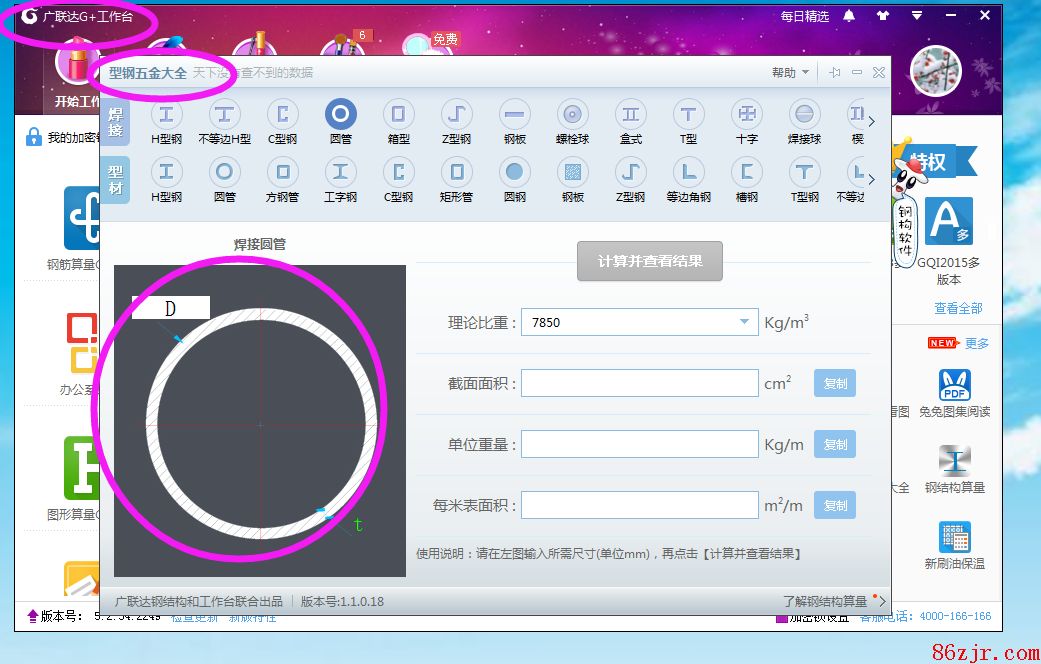The width and height of the screenshot is (1041, 664).
Task: Open the 了解钢结构算量 link
Action: (825, 601)
